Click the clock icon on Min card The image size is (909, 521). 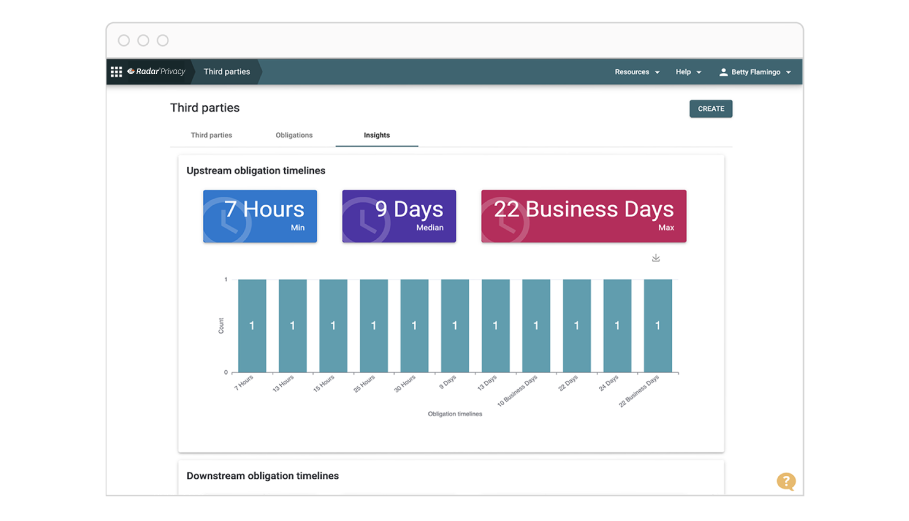pos(226,221)
